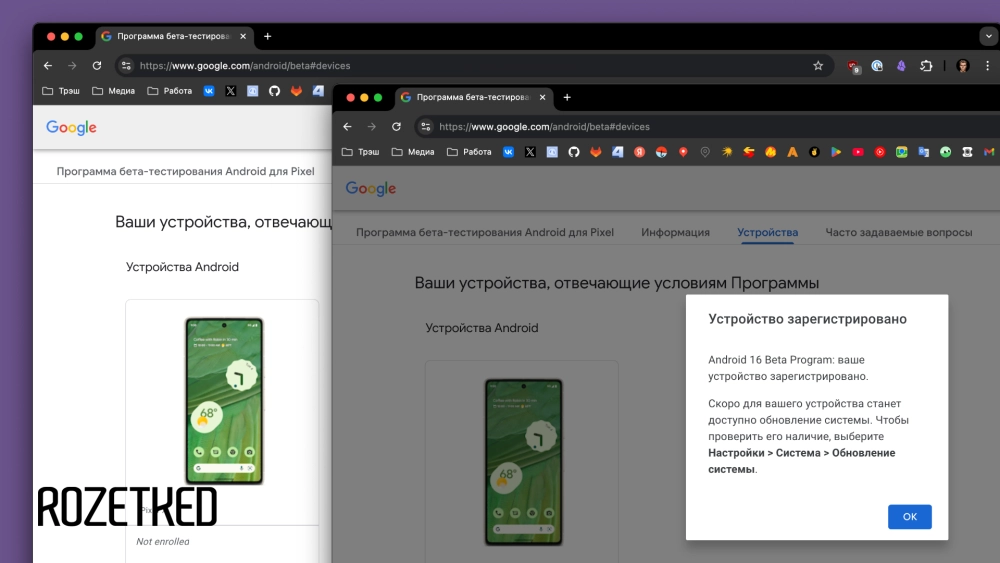This screenshot has width=1000, height=563.
Task: Select the Программа бета-тестирования tab in front window
Action: click(x=473, y=98)
